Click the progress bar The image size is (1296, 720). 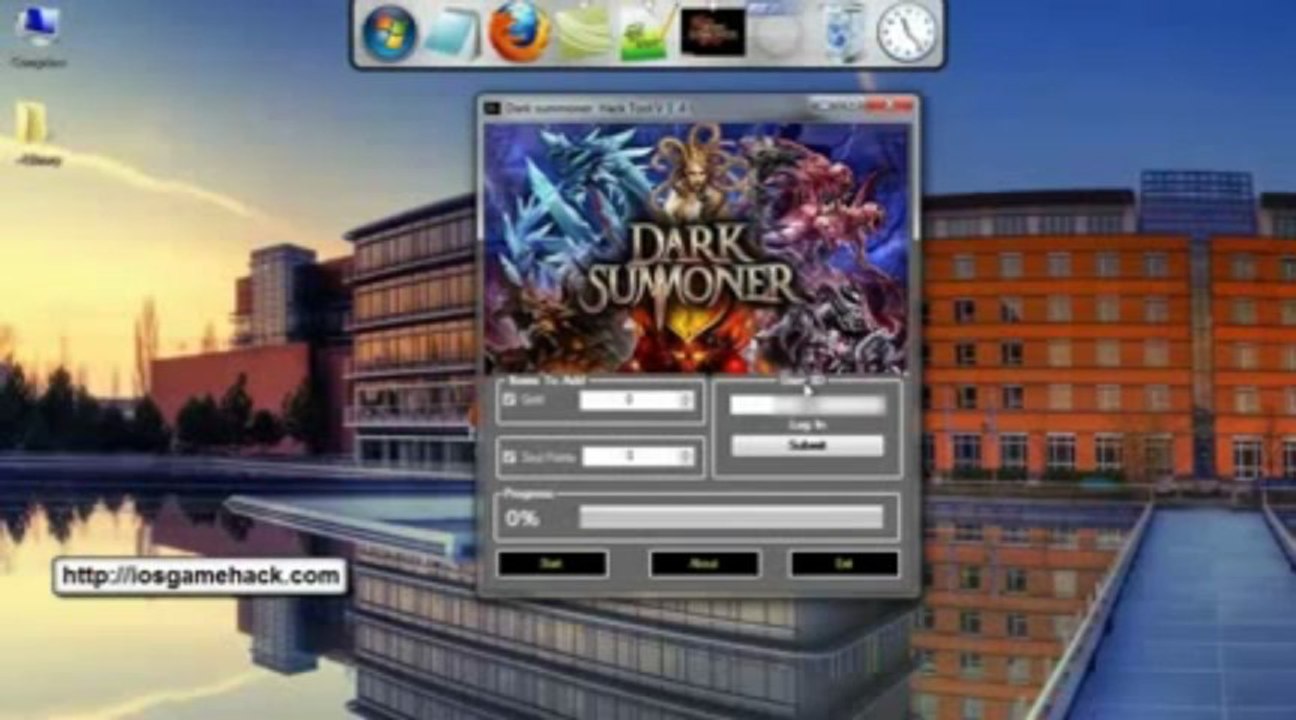pyautogui.click(x=731, y=517)
